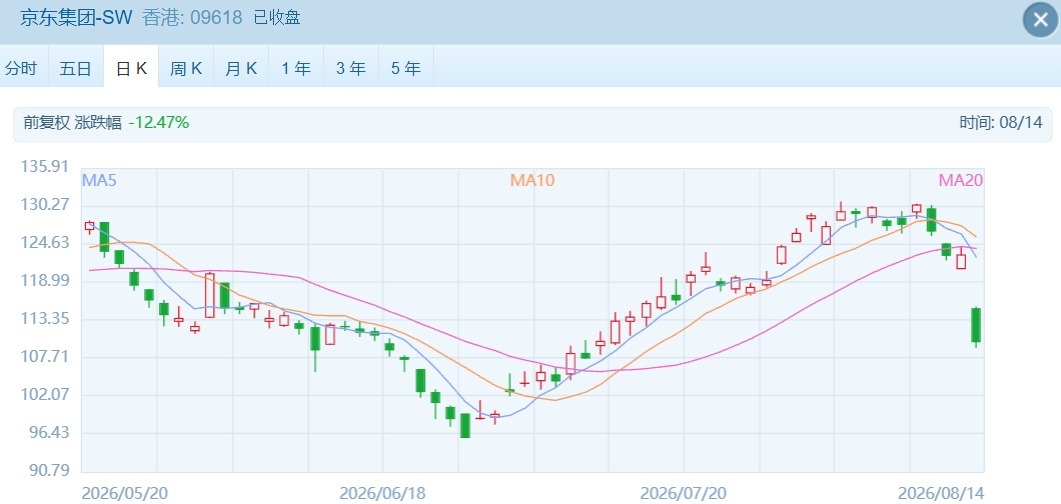Open the 月K chart tab

tap(242, 68)
